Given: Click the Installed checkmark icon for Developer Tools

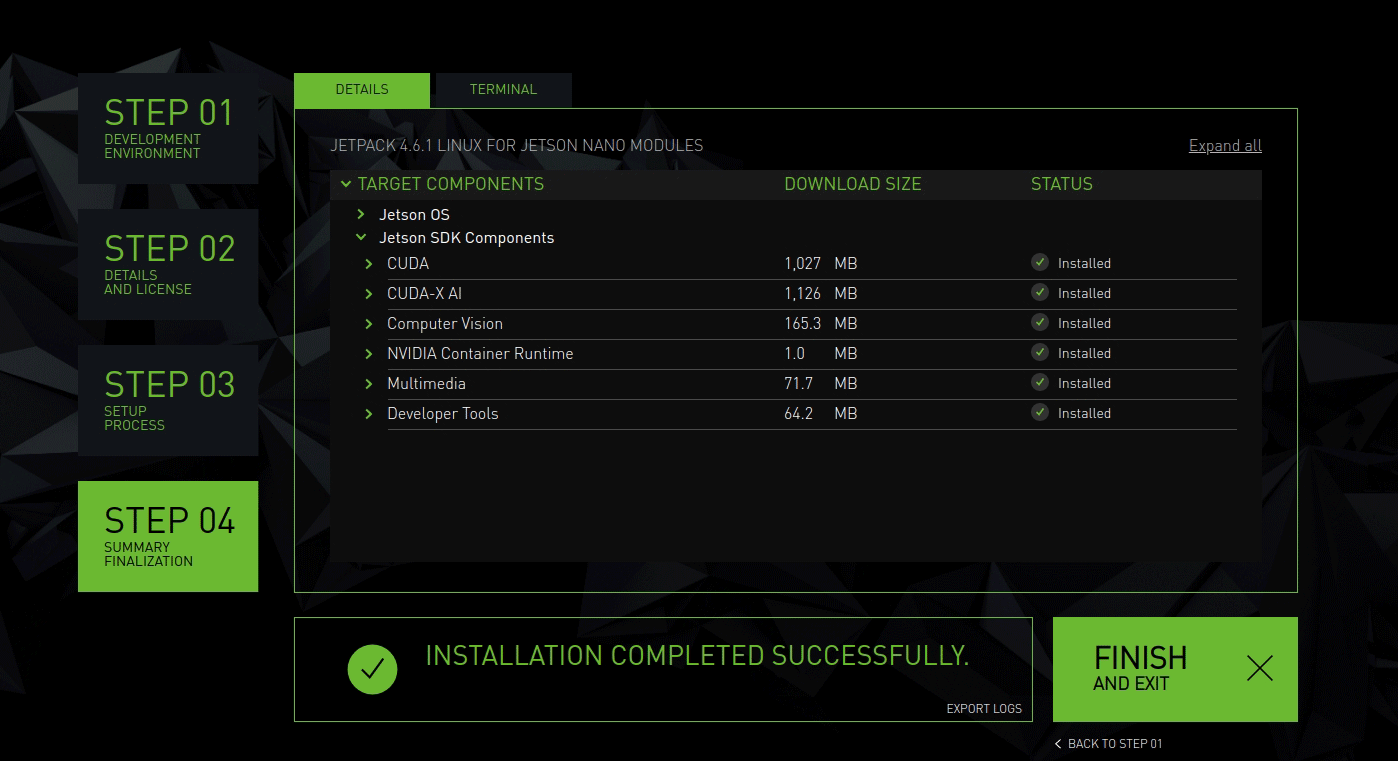Looking at the screenshot, I should pyautogui.click(x=1040, y=412).
